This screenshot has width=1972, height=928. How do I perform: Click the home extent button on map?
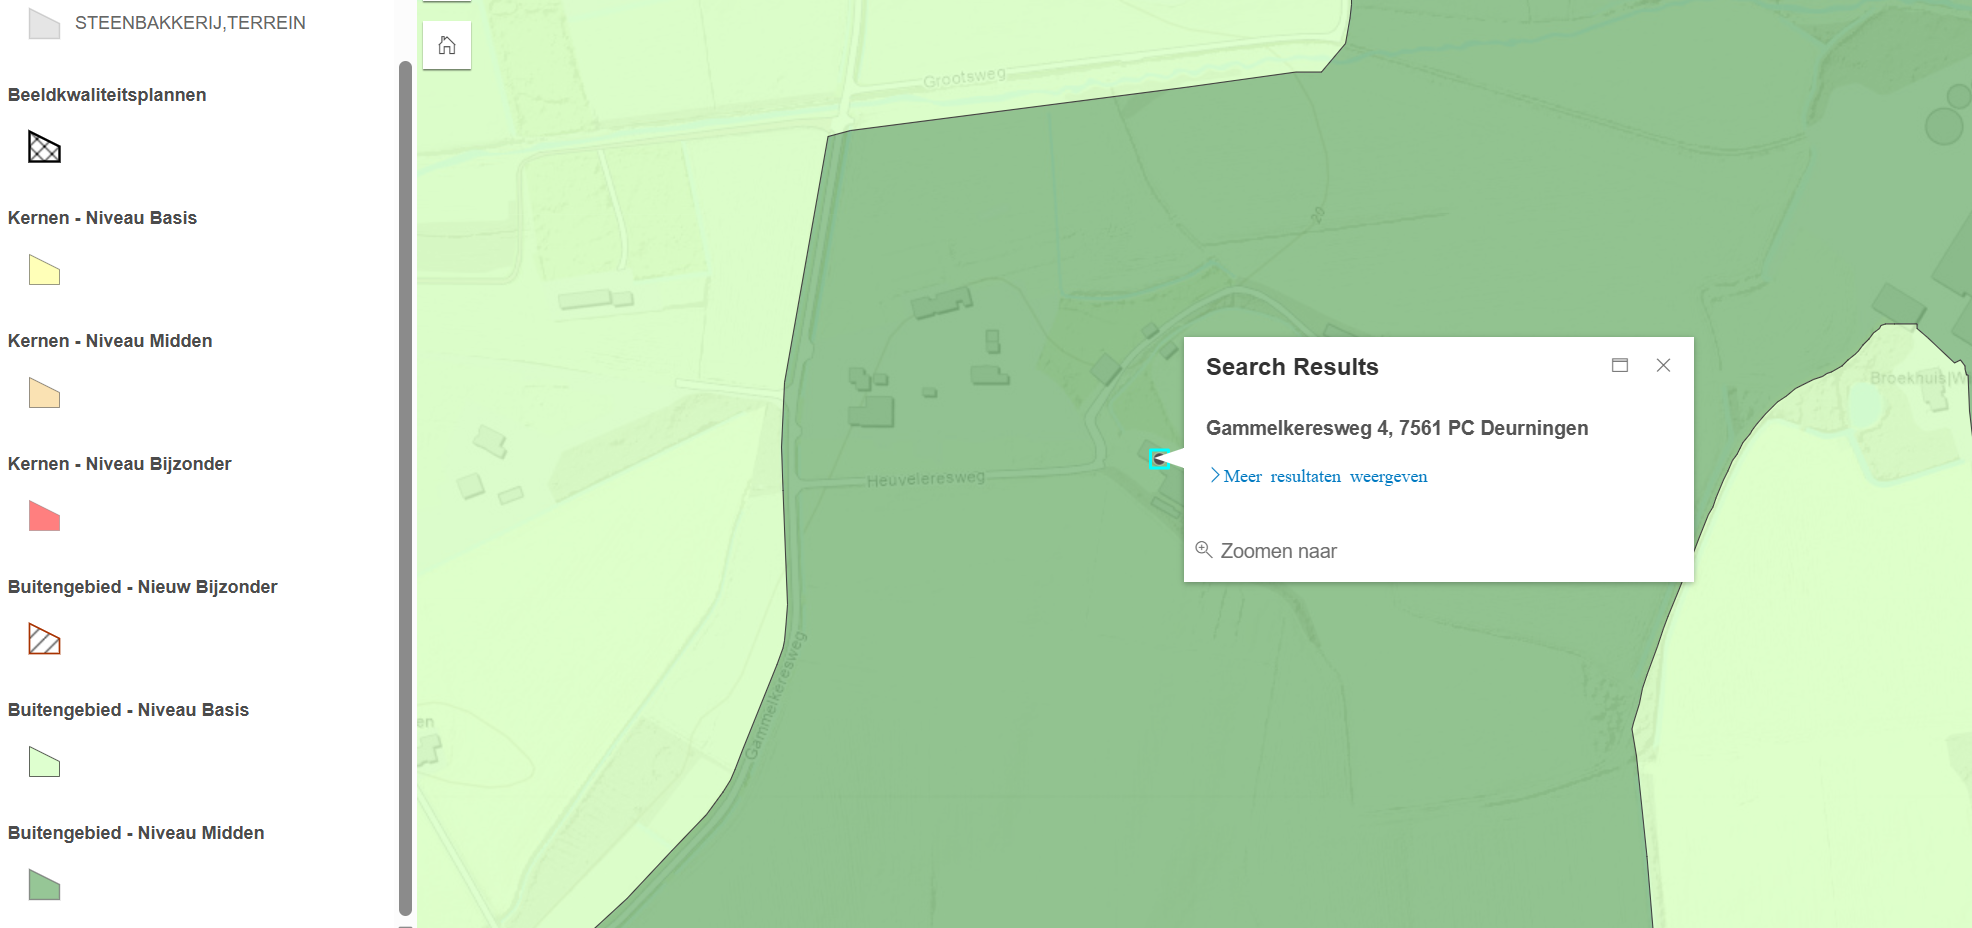tap(447, 46)
